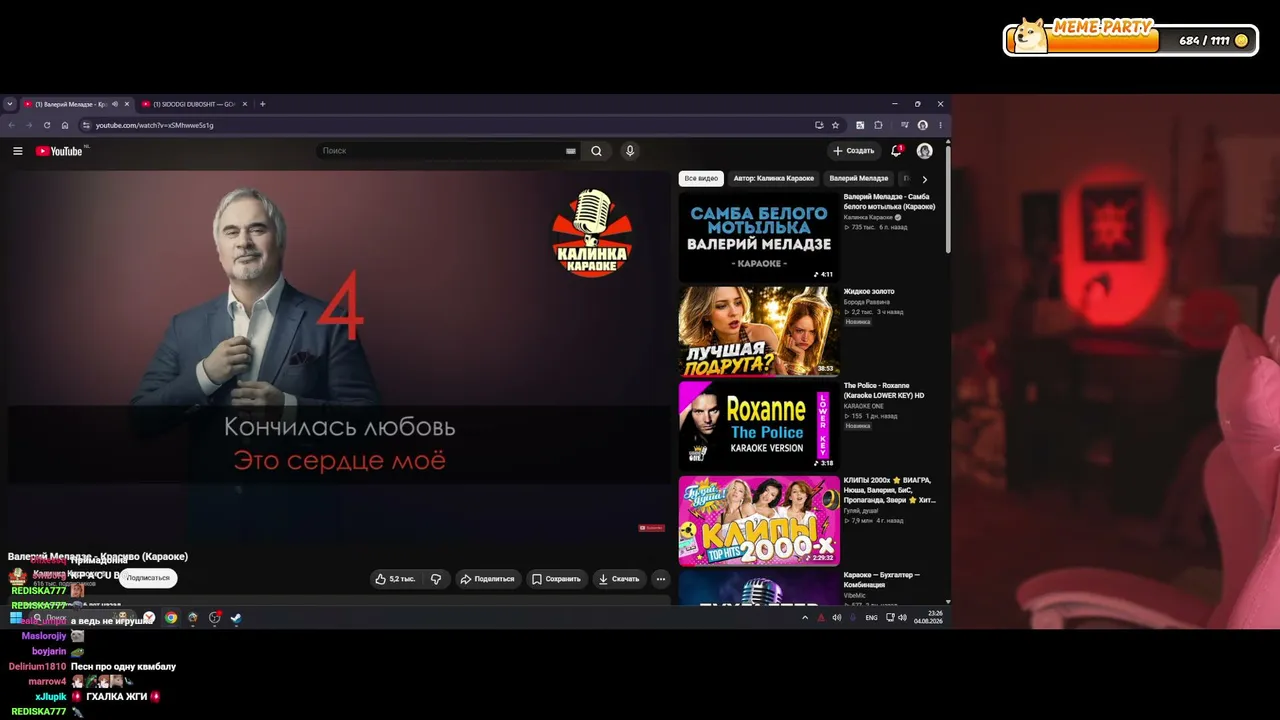Open the 'KARAOKE ONE' channel name
1280x720 pixels.
coord(864,406)
